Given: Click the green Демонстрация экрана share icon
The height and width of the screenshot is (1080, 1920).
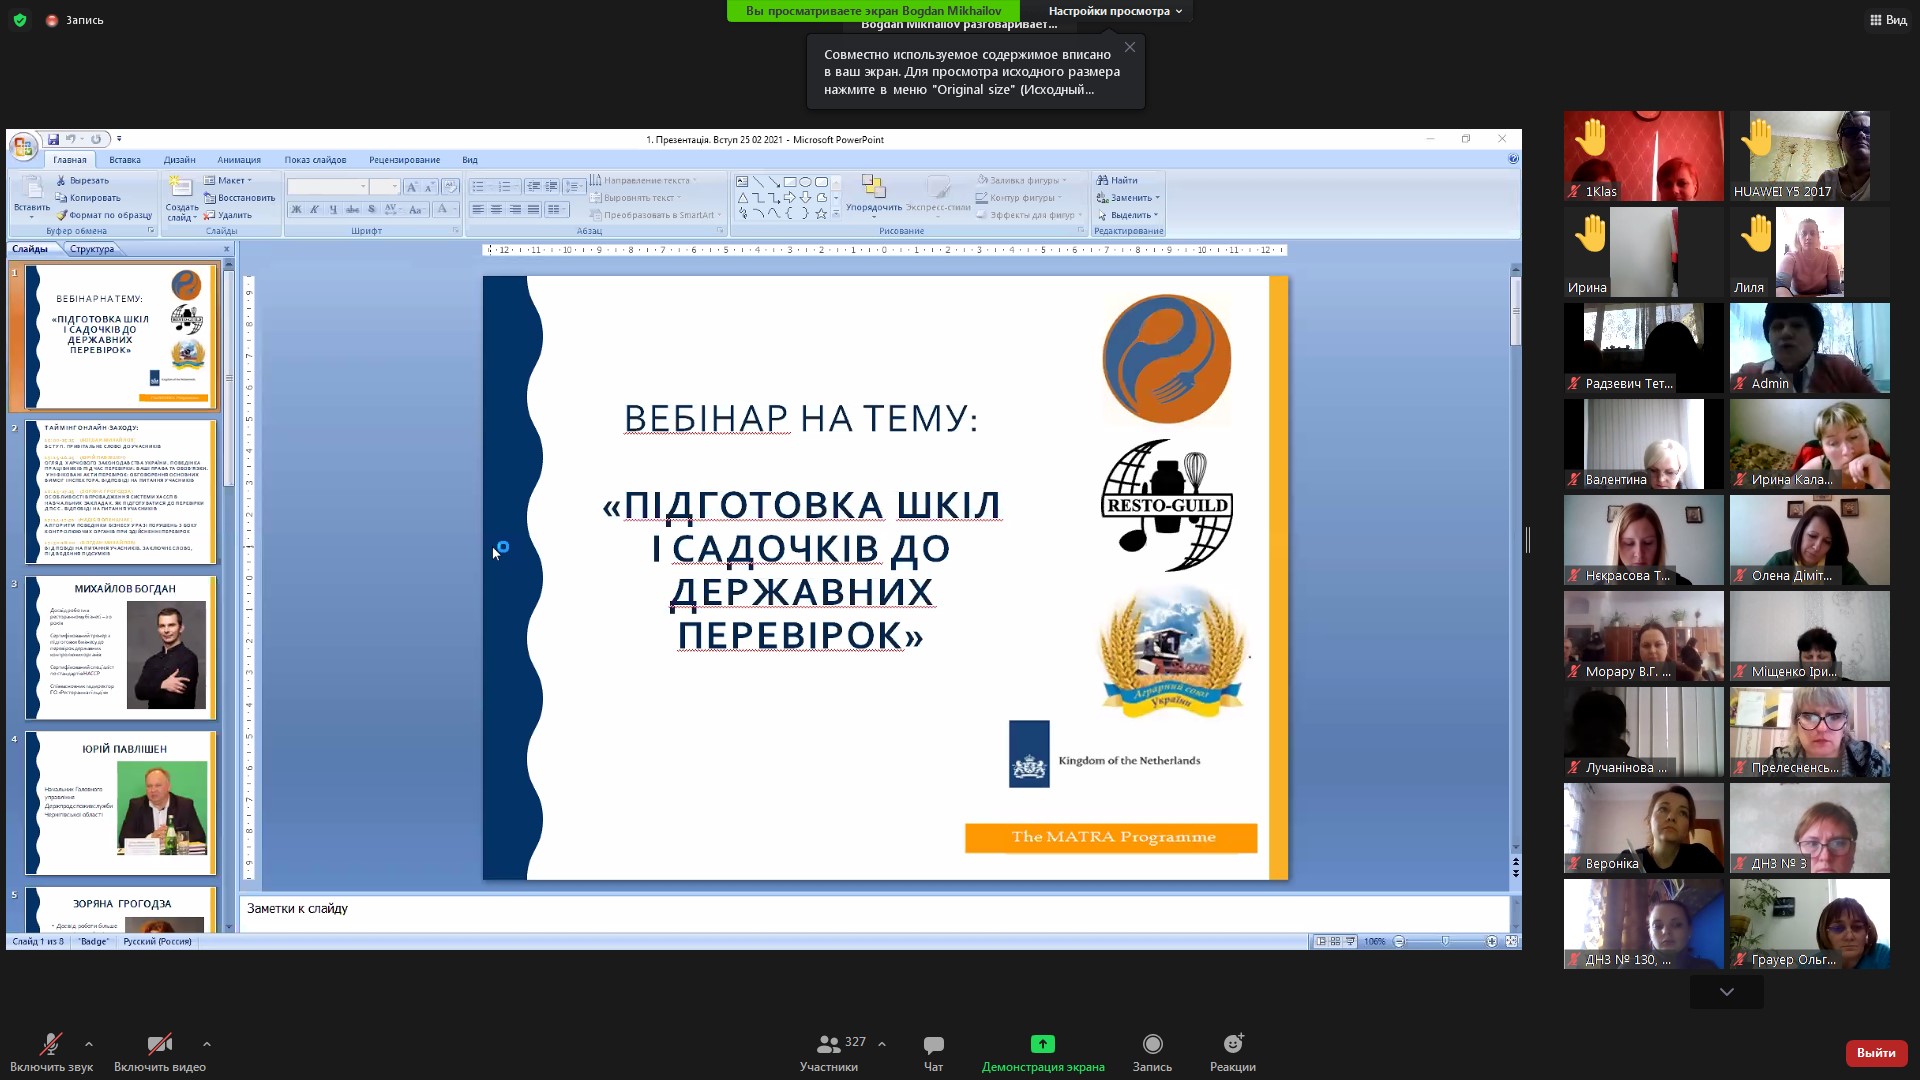Looking at the screenshot, I should pos(1043,1044).
